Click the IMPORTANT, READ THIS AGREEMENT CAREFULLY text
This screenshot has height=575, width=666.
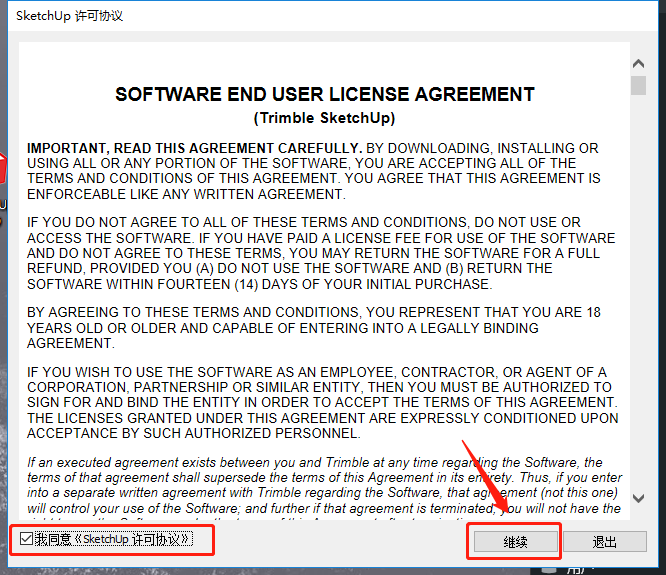(195, 148)
